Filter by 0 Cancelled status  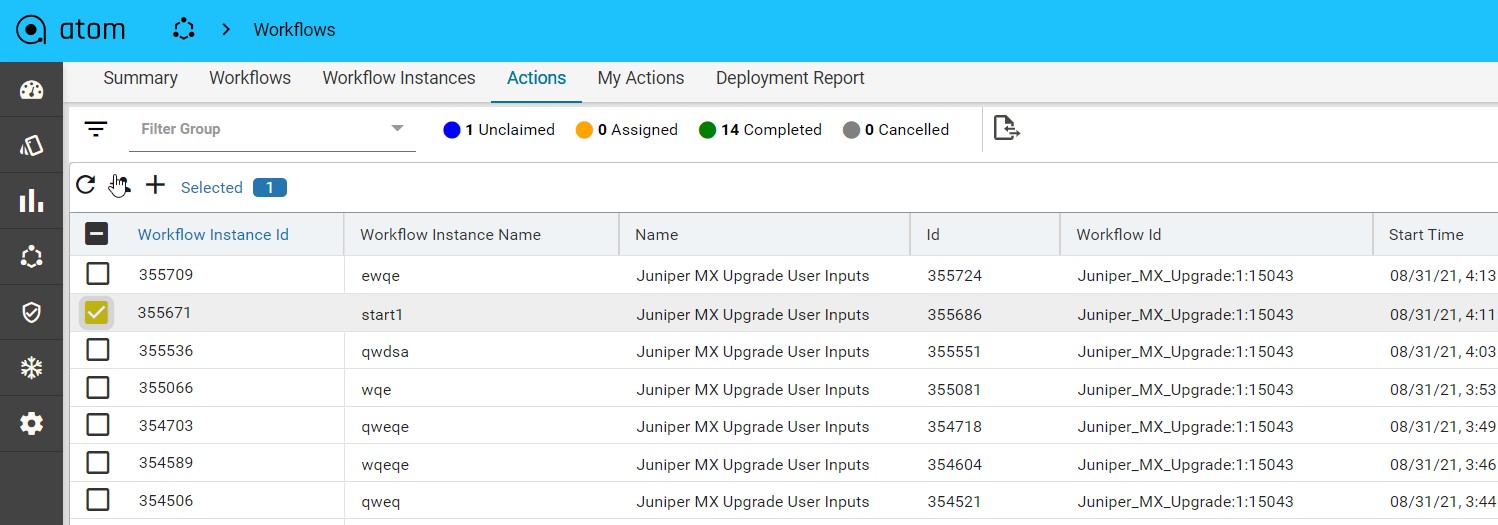(896, 130)
